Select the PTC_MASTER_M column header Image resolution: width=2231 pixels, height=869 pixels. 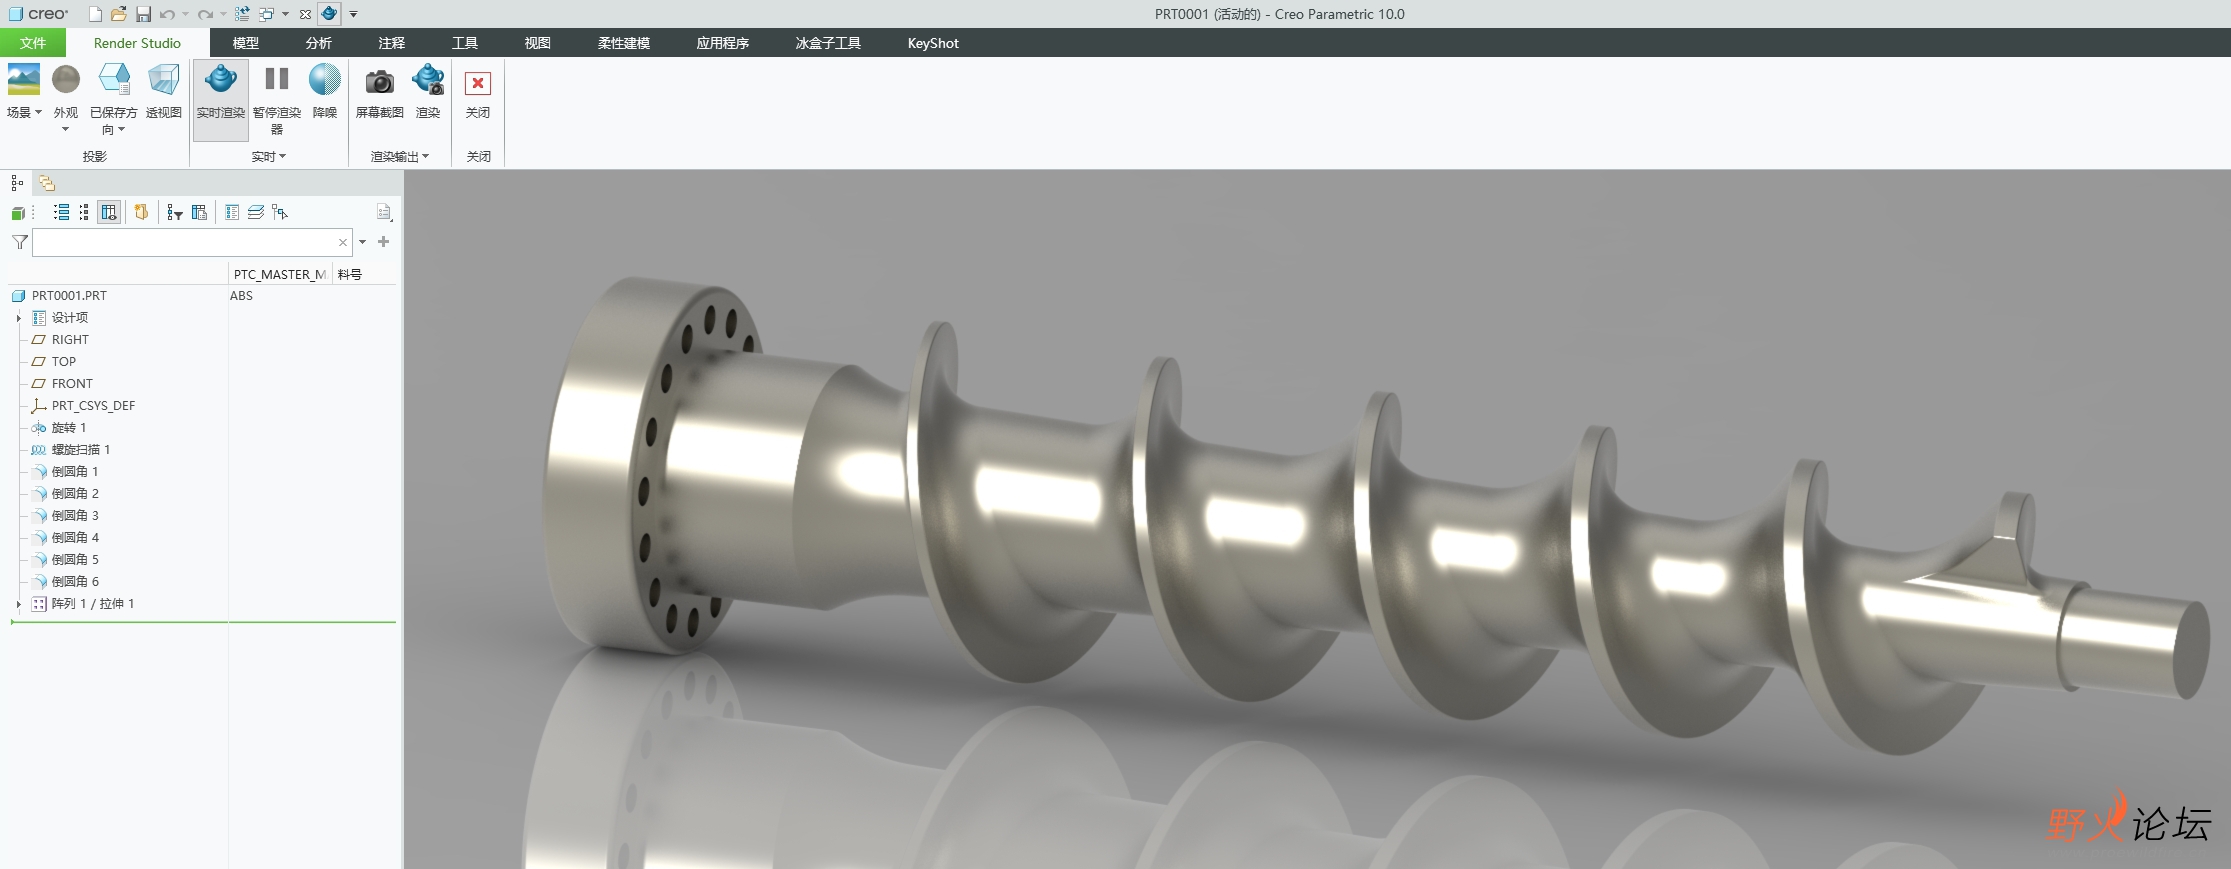pyautogui.click(x=280, y=274)
